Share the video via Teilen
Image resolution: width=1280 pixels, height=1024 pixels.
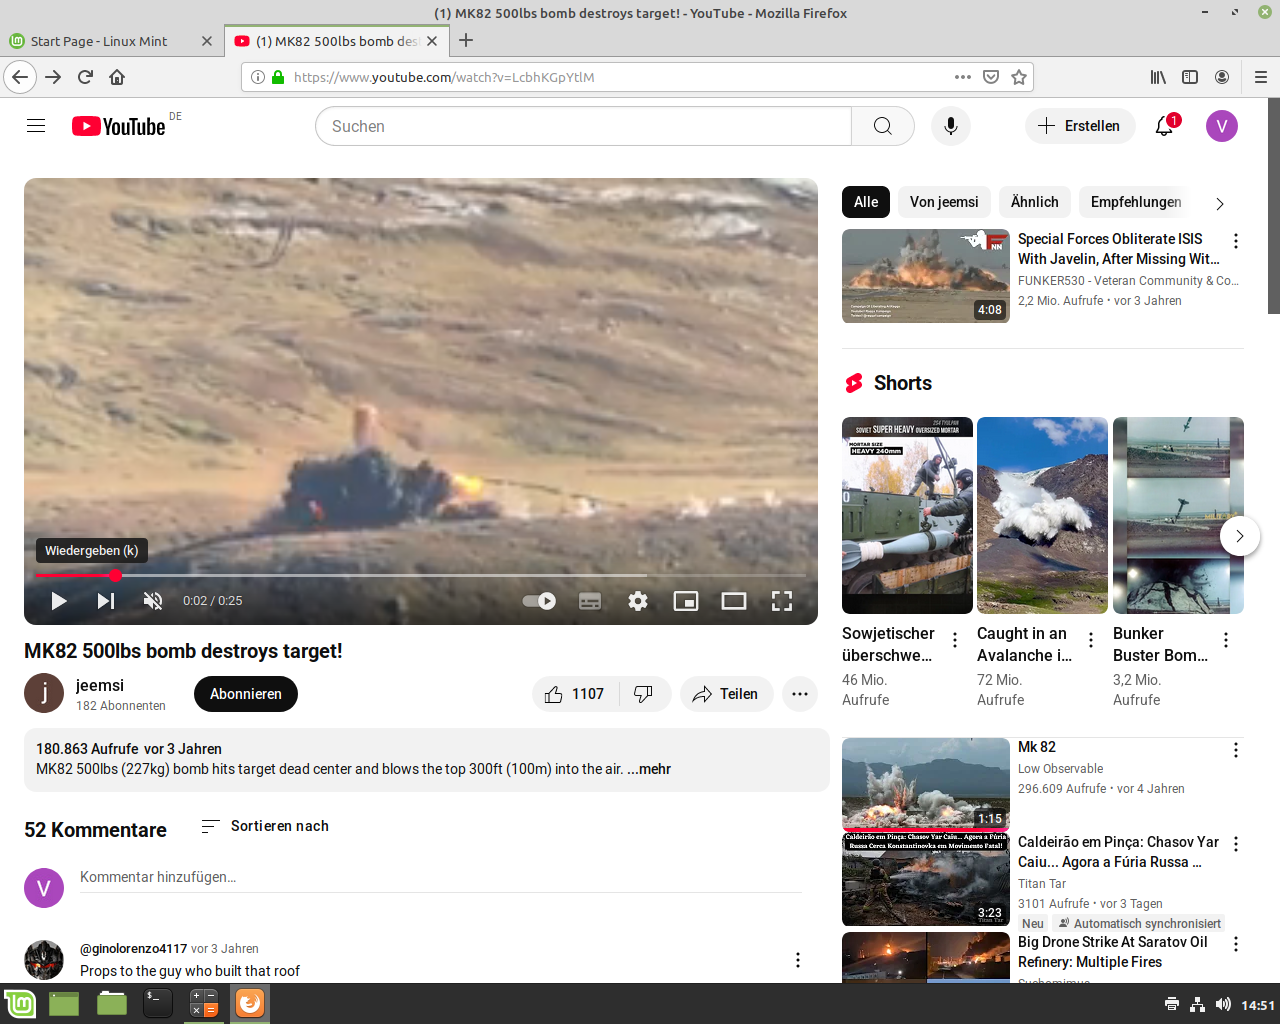pos(726,694)
